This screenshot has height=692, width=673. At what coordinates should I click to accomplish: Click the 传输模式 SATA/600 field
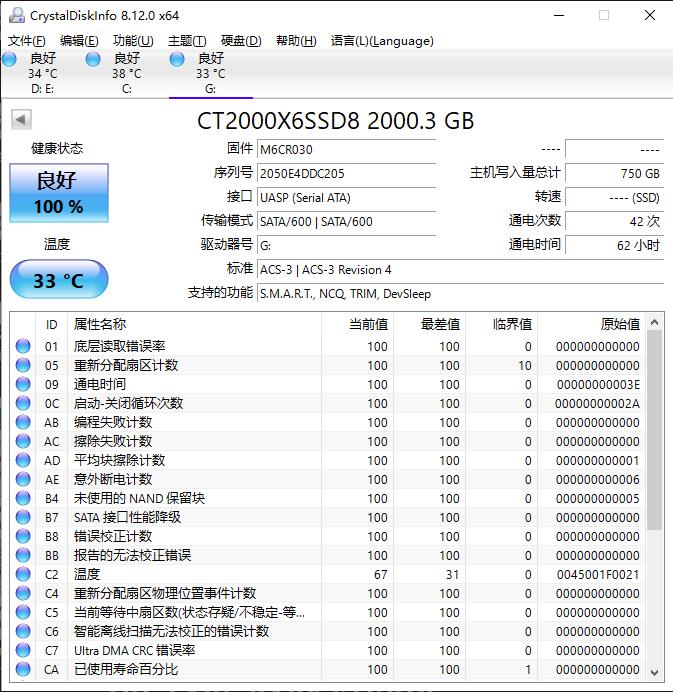(346, 221)
